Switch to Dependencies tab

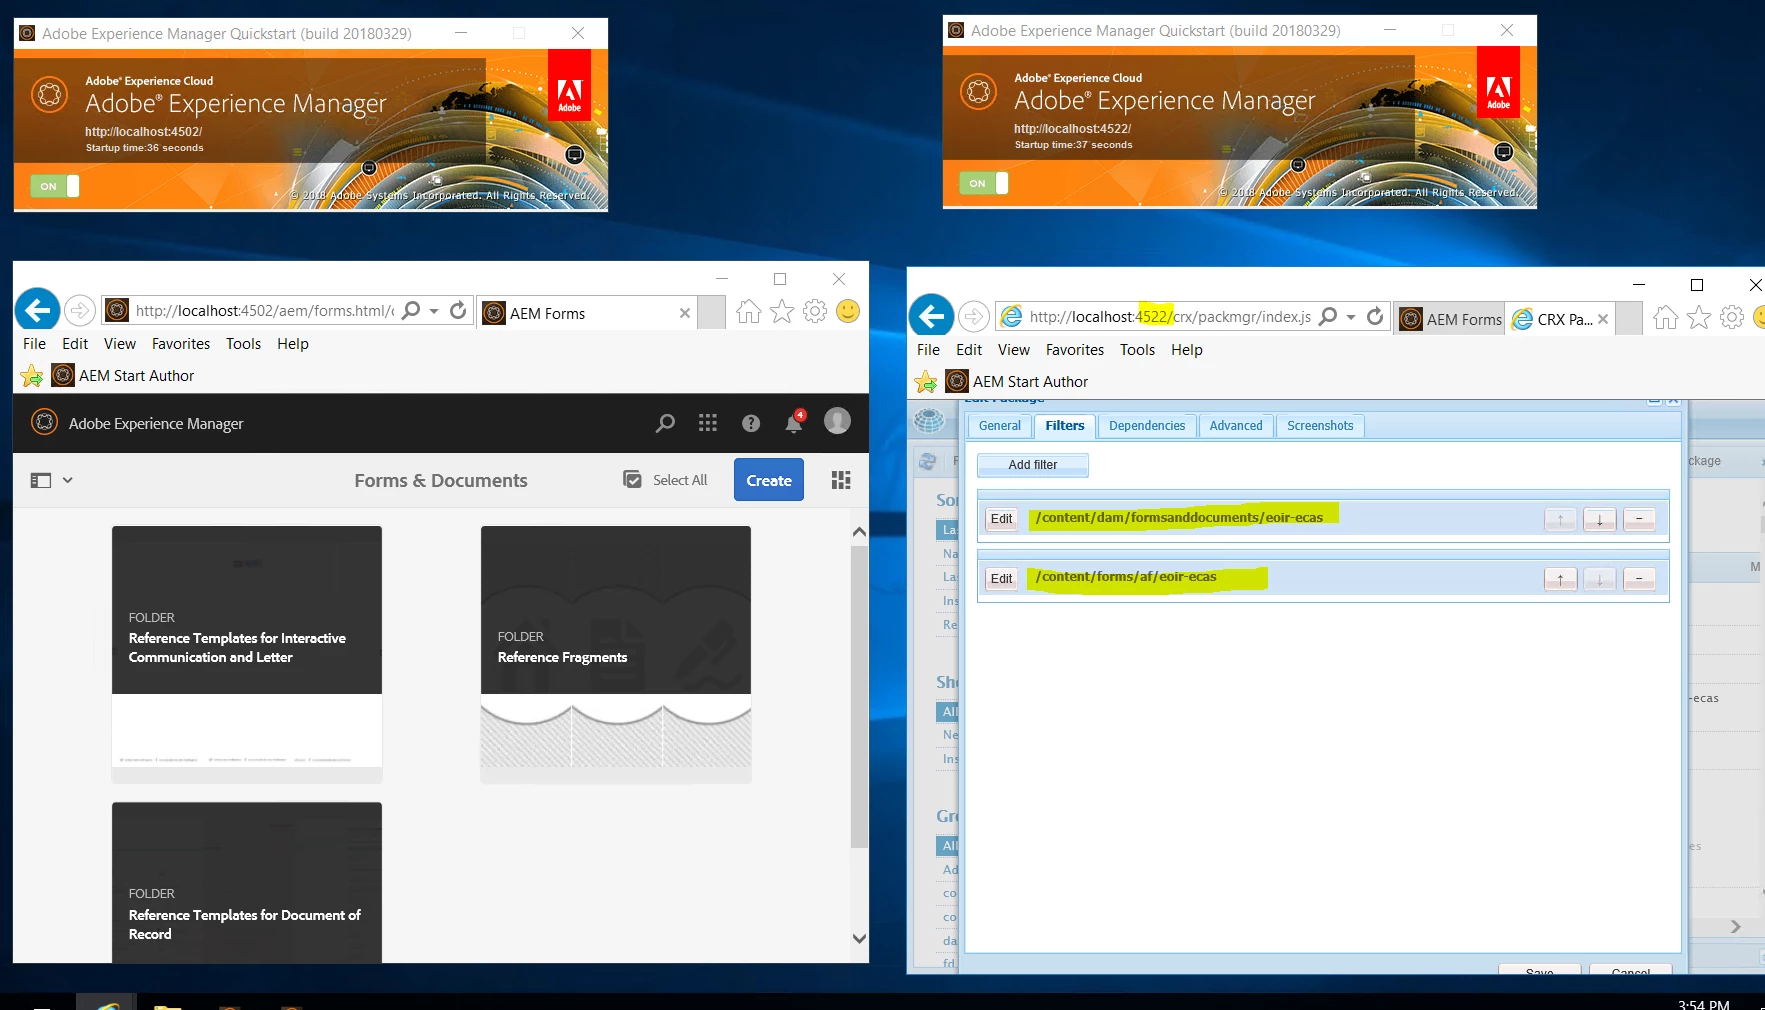click(1147, 426)
